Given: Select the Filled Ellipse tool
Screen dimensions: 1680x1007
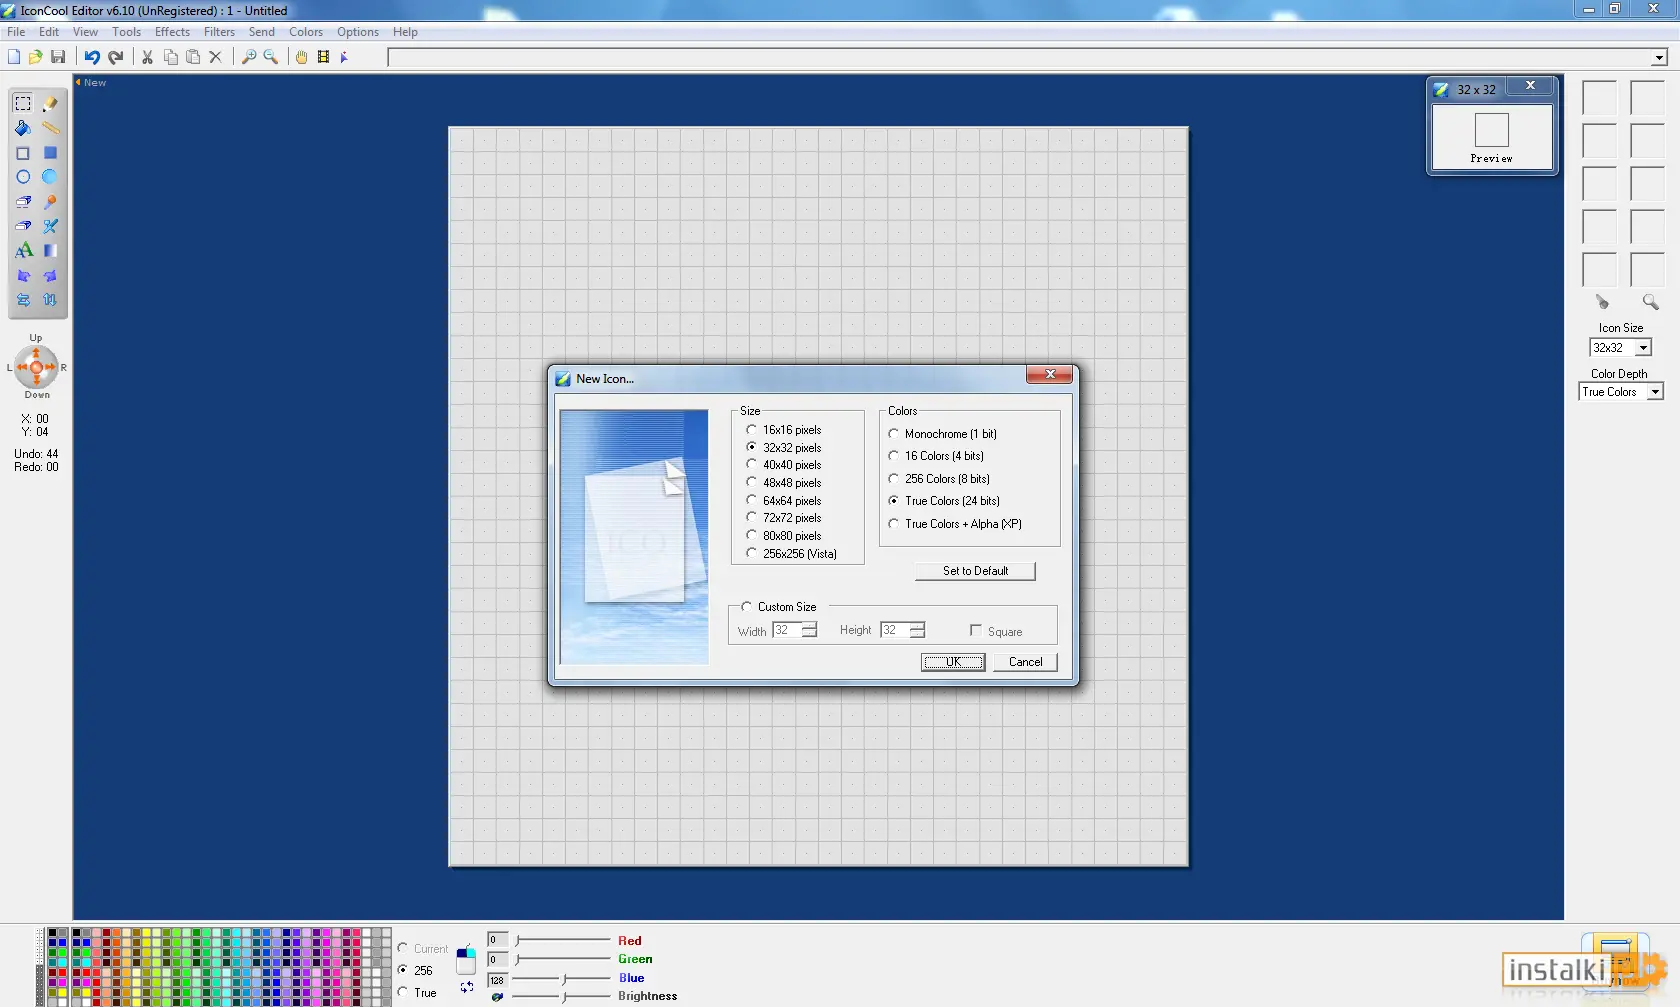Looking at the screenshot, I should click(50, 177).
